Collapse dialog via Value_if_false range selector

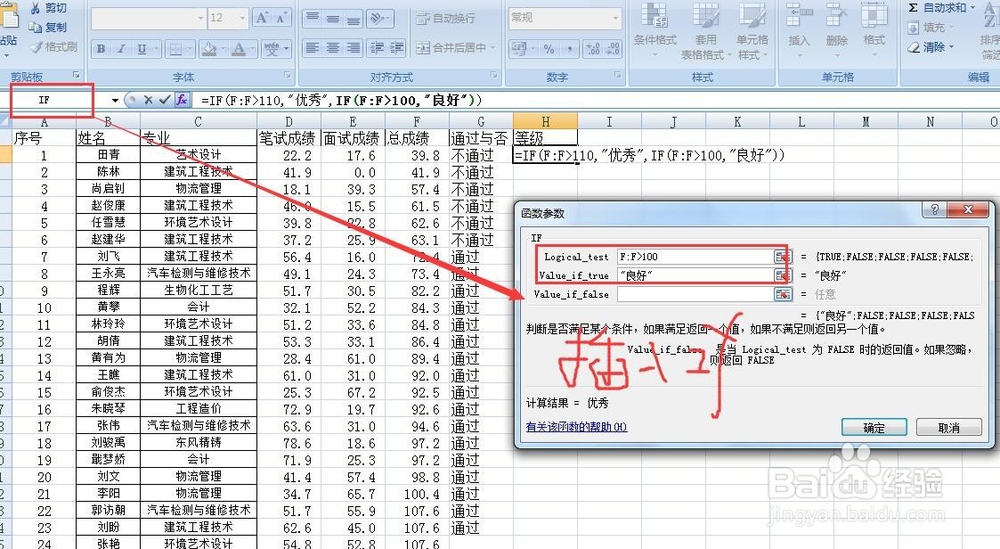coord(783,294)
